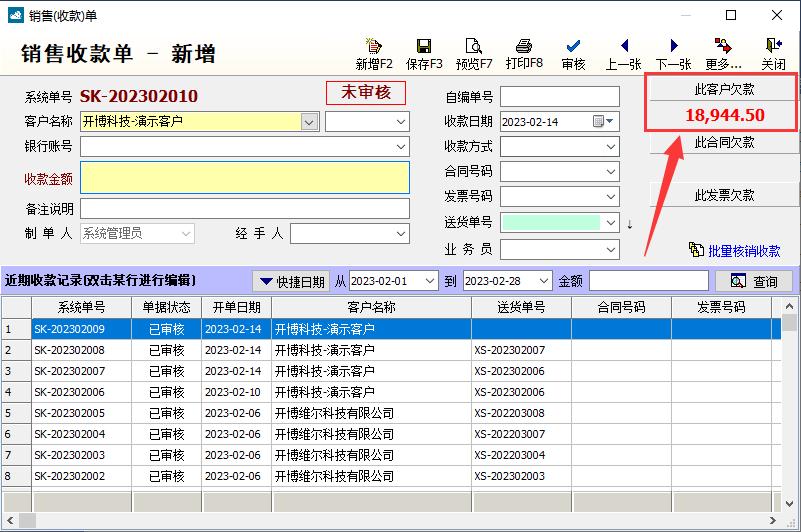Click the horizontal scroll left arrow

[10, 520]
